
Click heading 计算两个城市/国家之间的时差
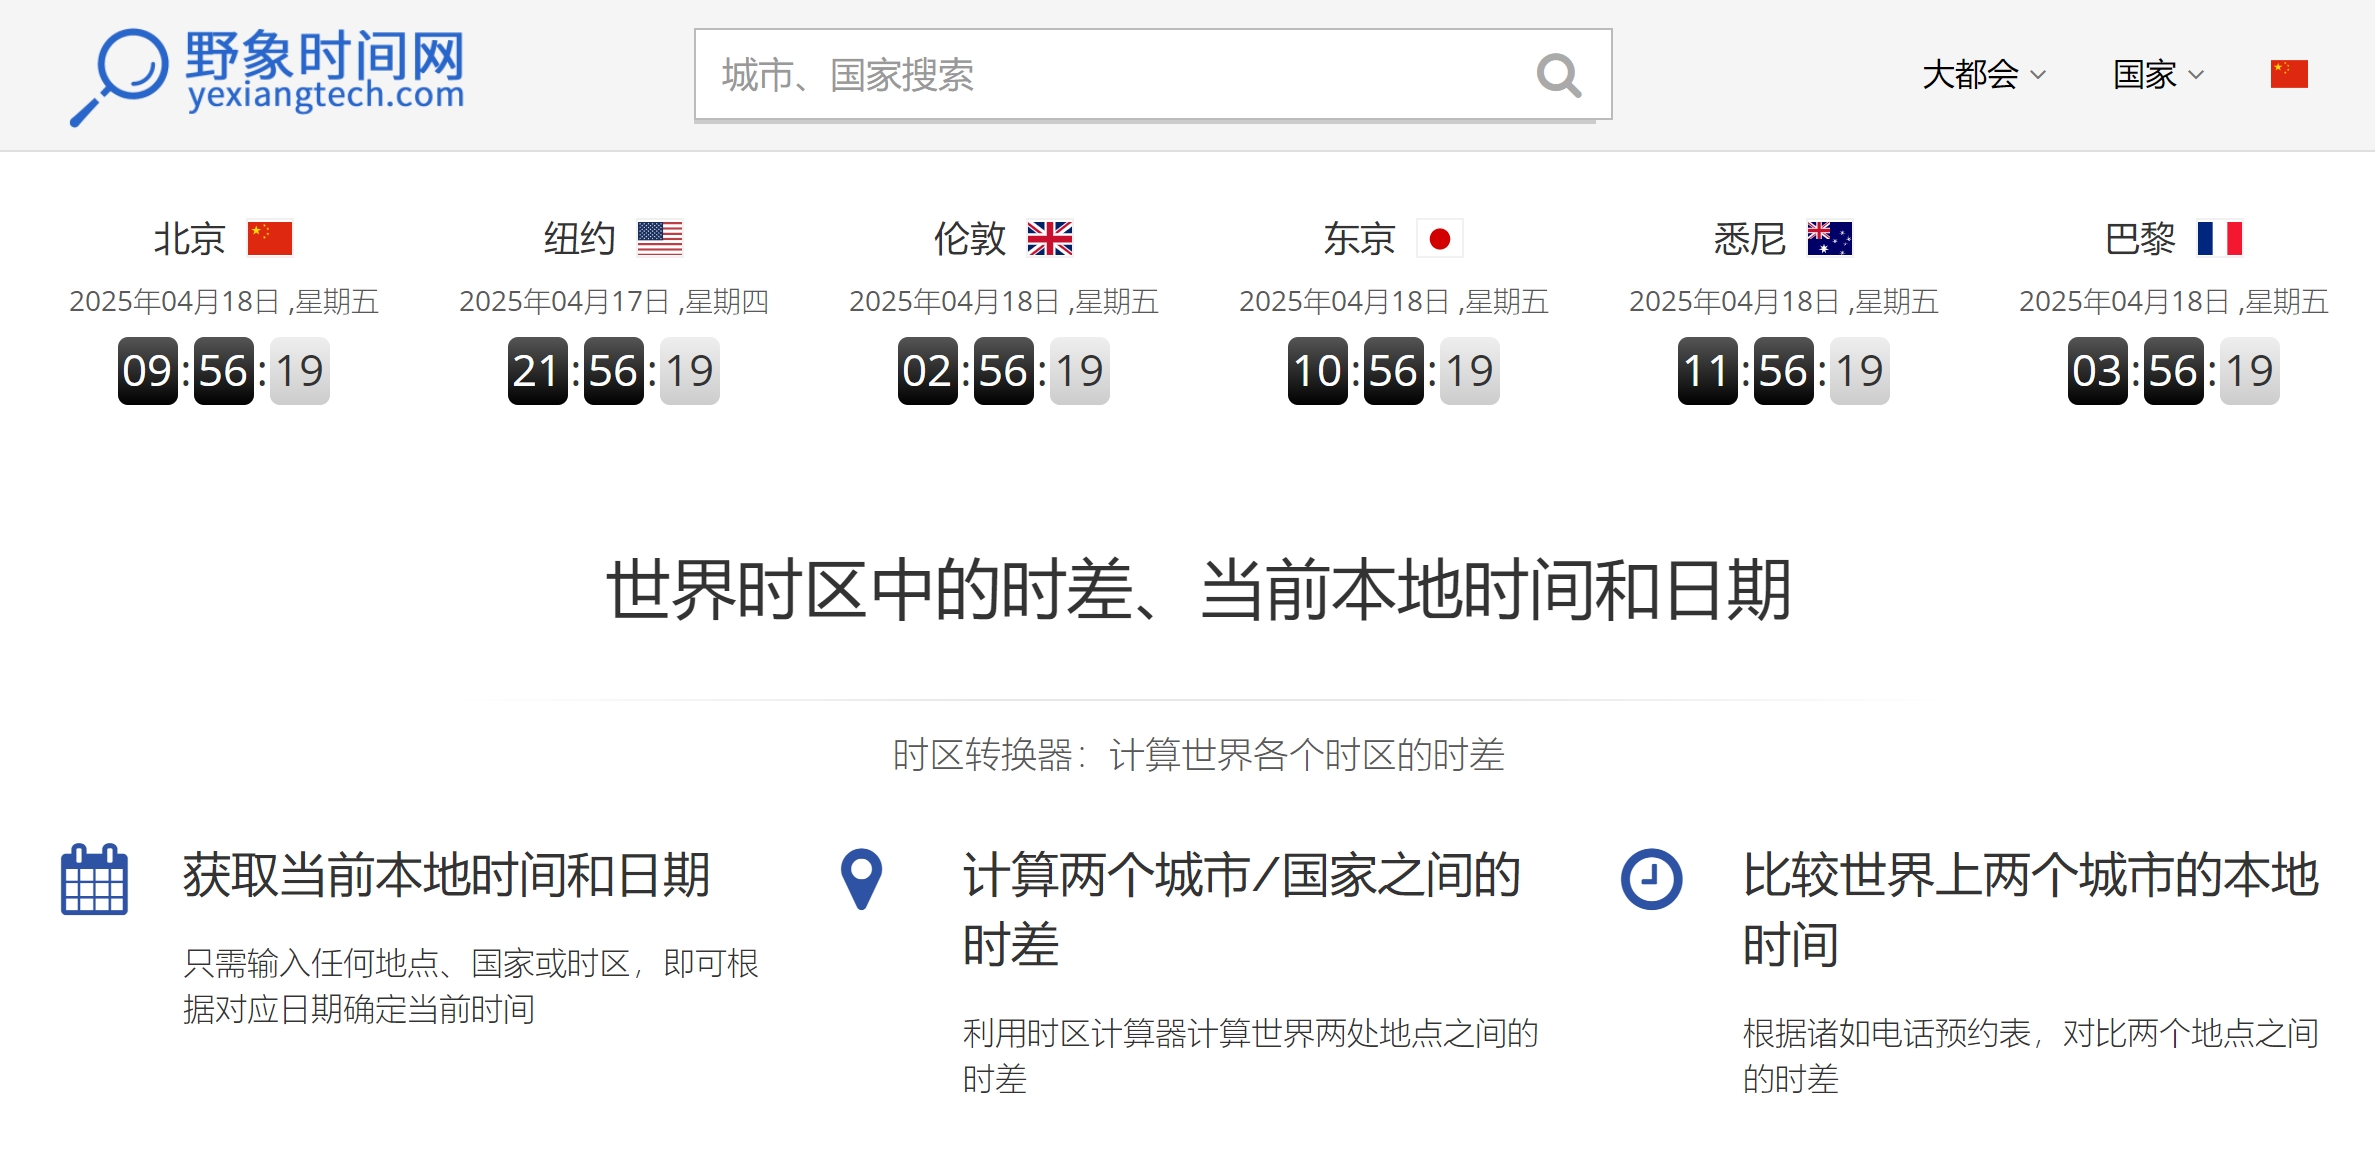1241,910
